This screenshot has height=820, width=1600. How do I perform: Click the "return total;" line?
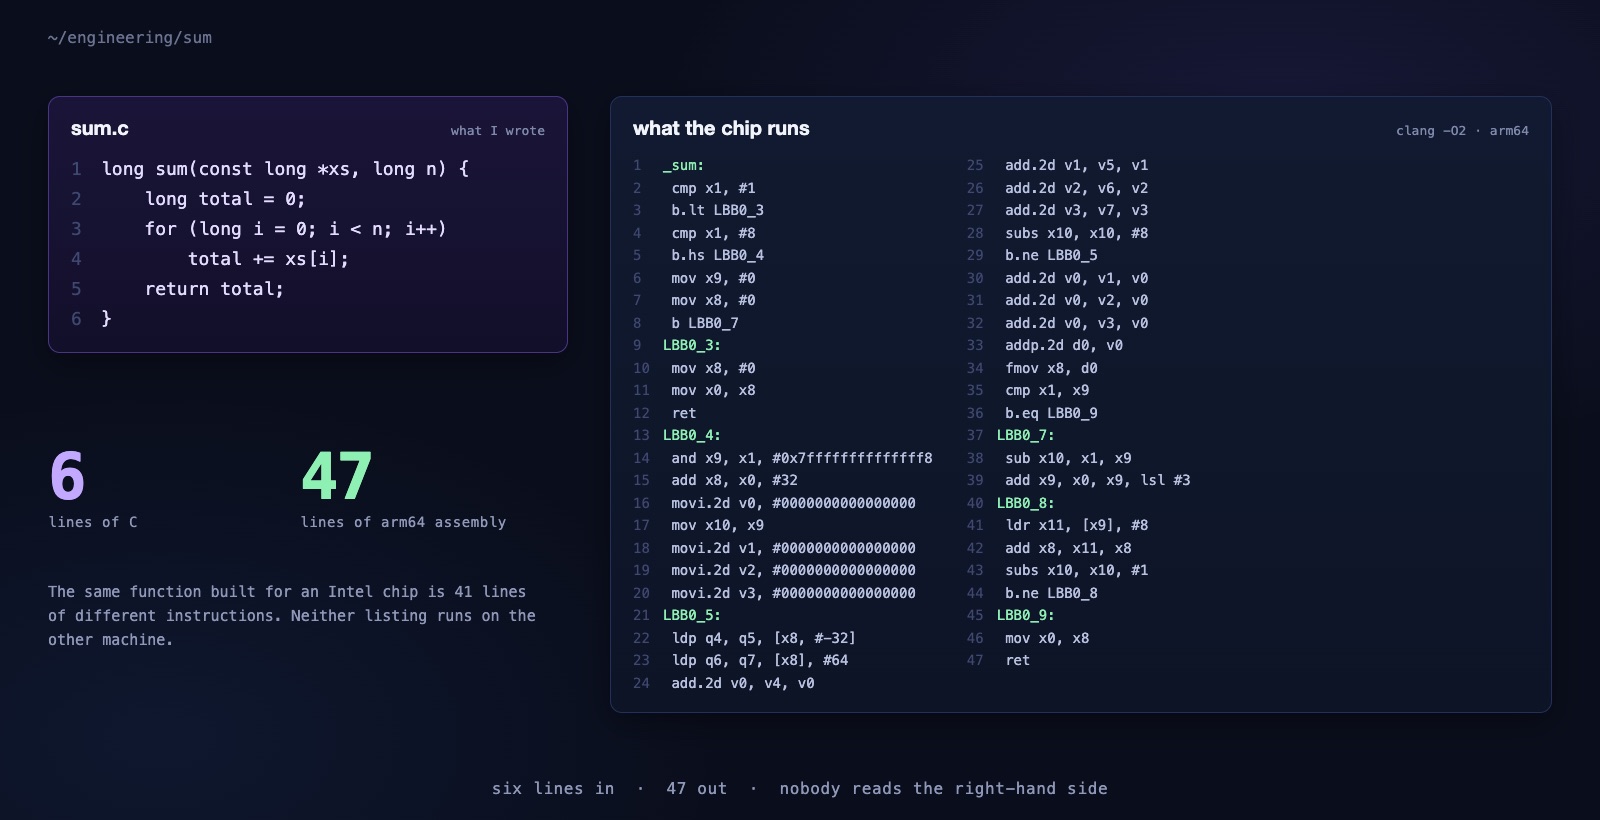(214, 289)
